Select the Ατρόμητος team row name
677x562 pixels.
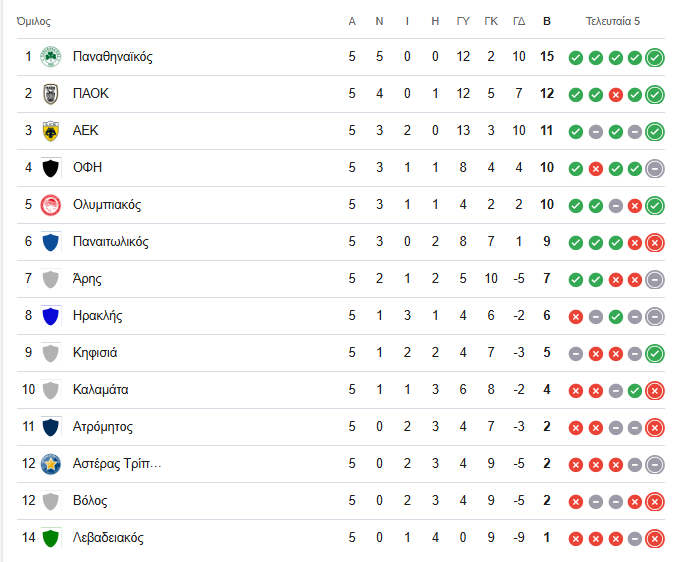coord(103,427)
